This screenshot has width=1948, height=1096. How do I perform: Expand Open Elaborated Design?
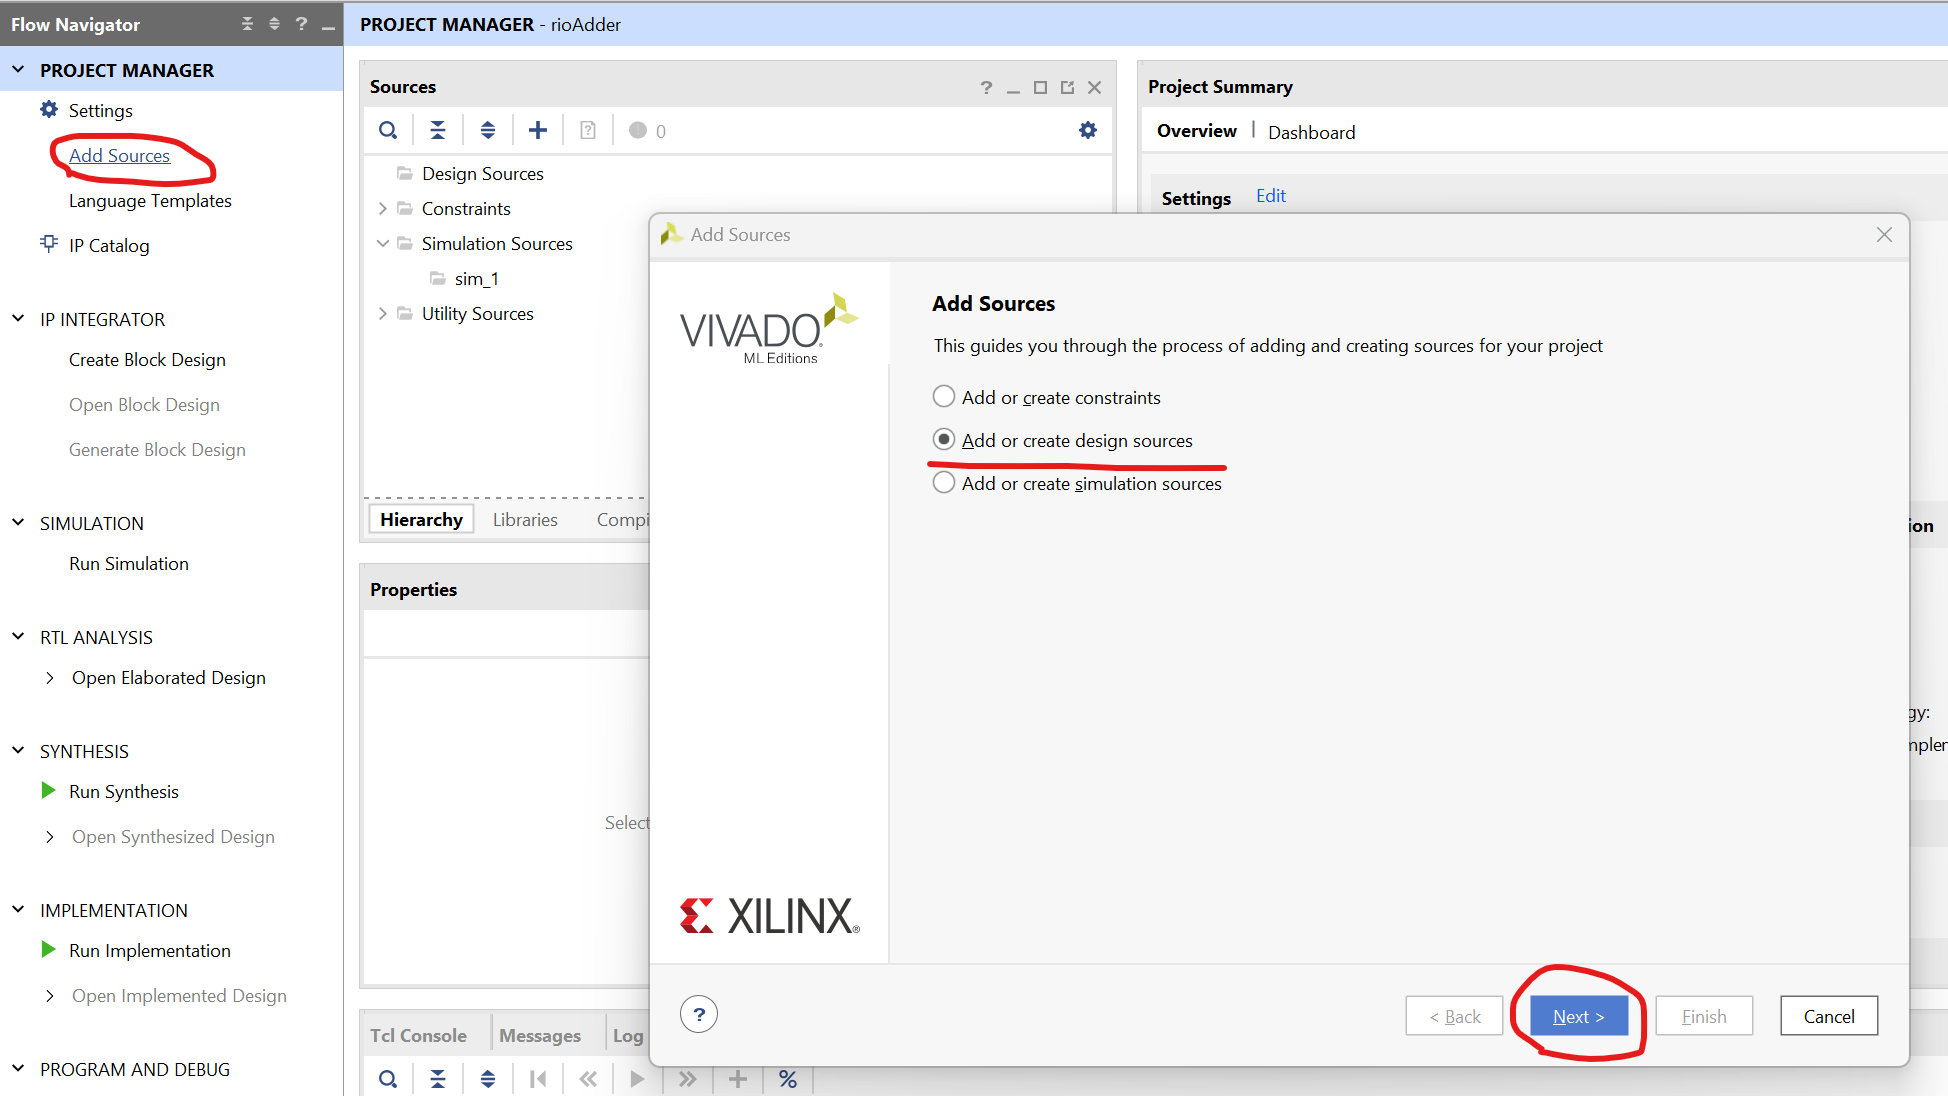point(50,678)
